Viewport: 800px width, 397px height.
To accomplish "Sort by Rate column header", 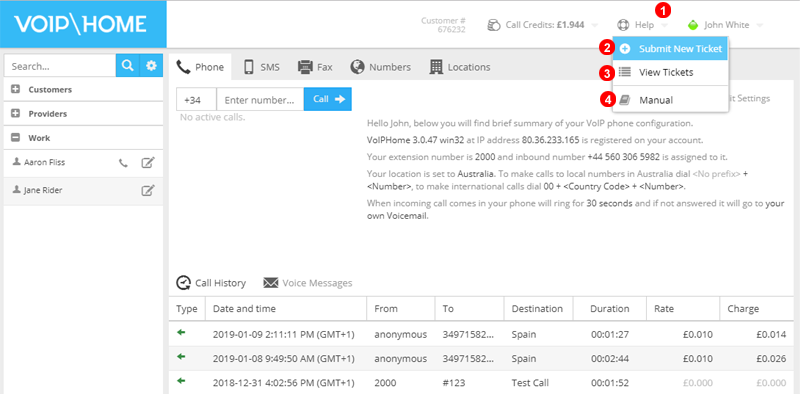I will 683,309.
